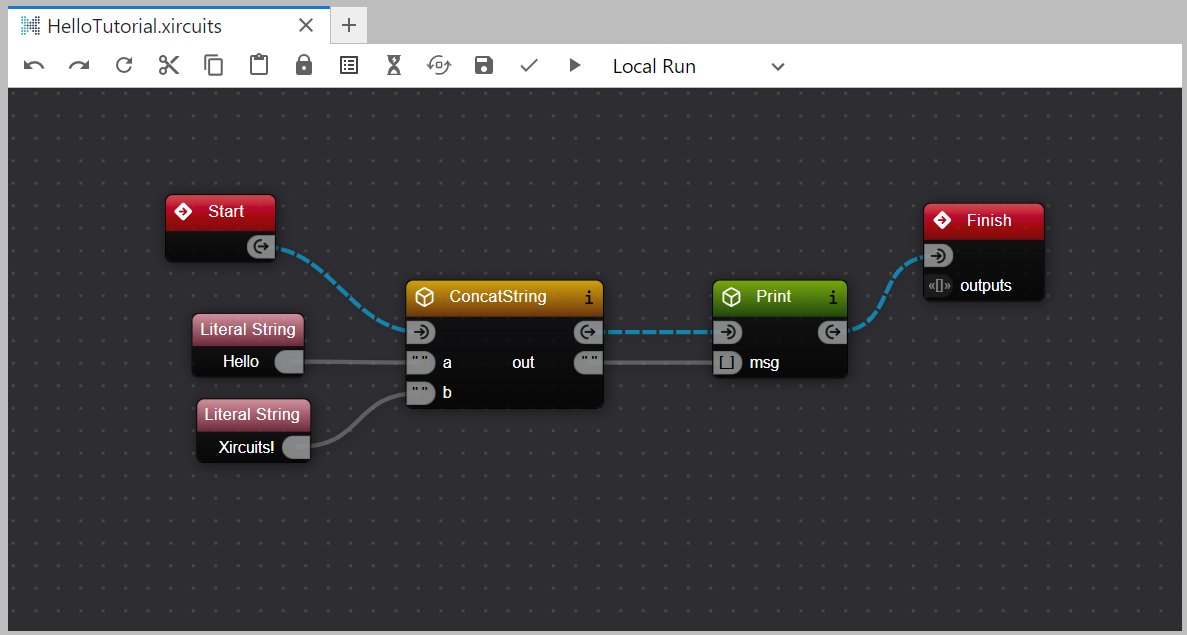The height and width of the screenshot is (635, 1187).
Task: Paste nodes with the clipboard icon
Action: pyautogui.click(x=259, y=65)
